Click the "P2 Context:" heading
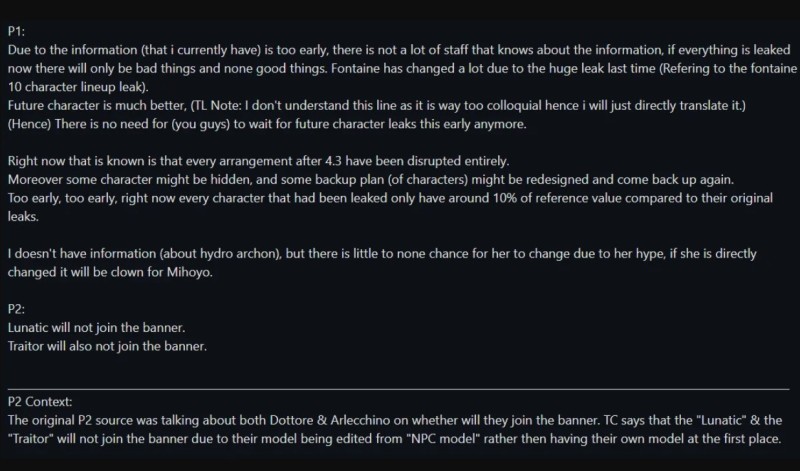 (40, 402)
